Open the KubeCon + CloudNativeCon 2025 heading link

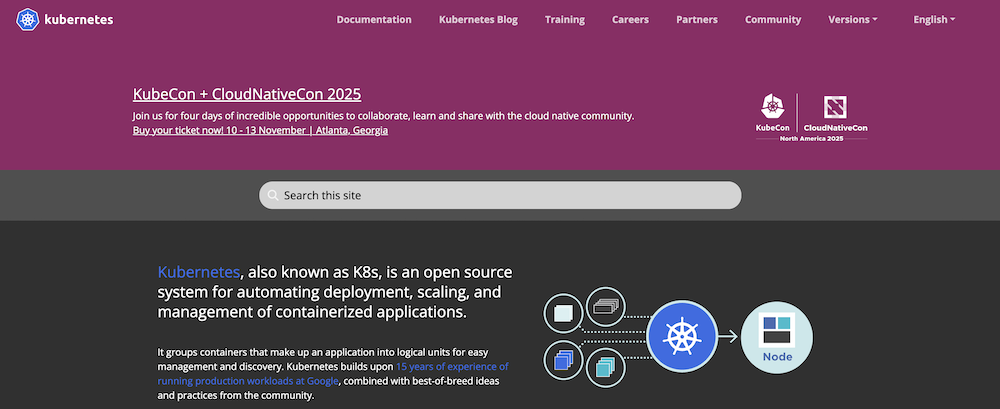pyautogui.click(x=247, y=94)
